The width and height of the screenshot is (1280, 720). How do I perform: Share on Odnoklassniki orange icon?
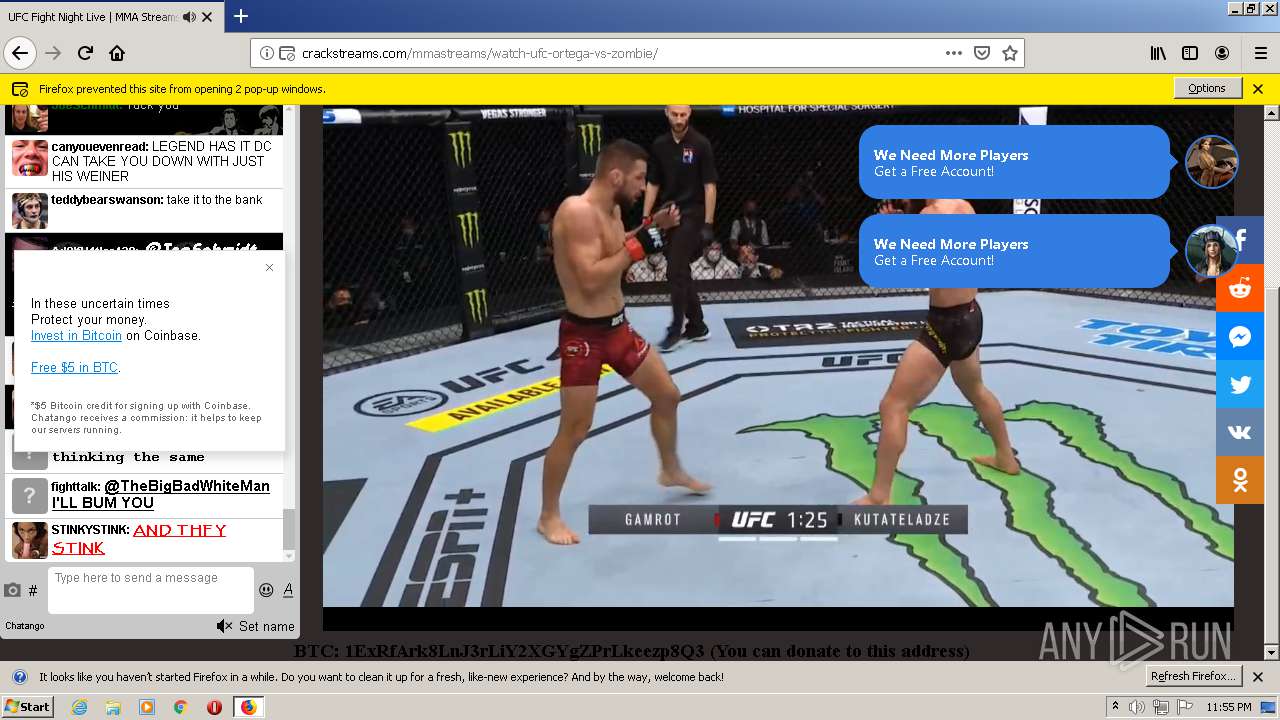[x=1240, y=480]
